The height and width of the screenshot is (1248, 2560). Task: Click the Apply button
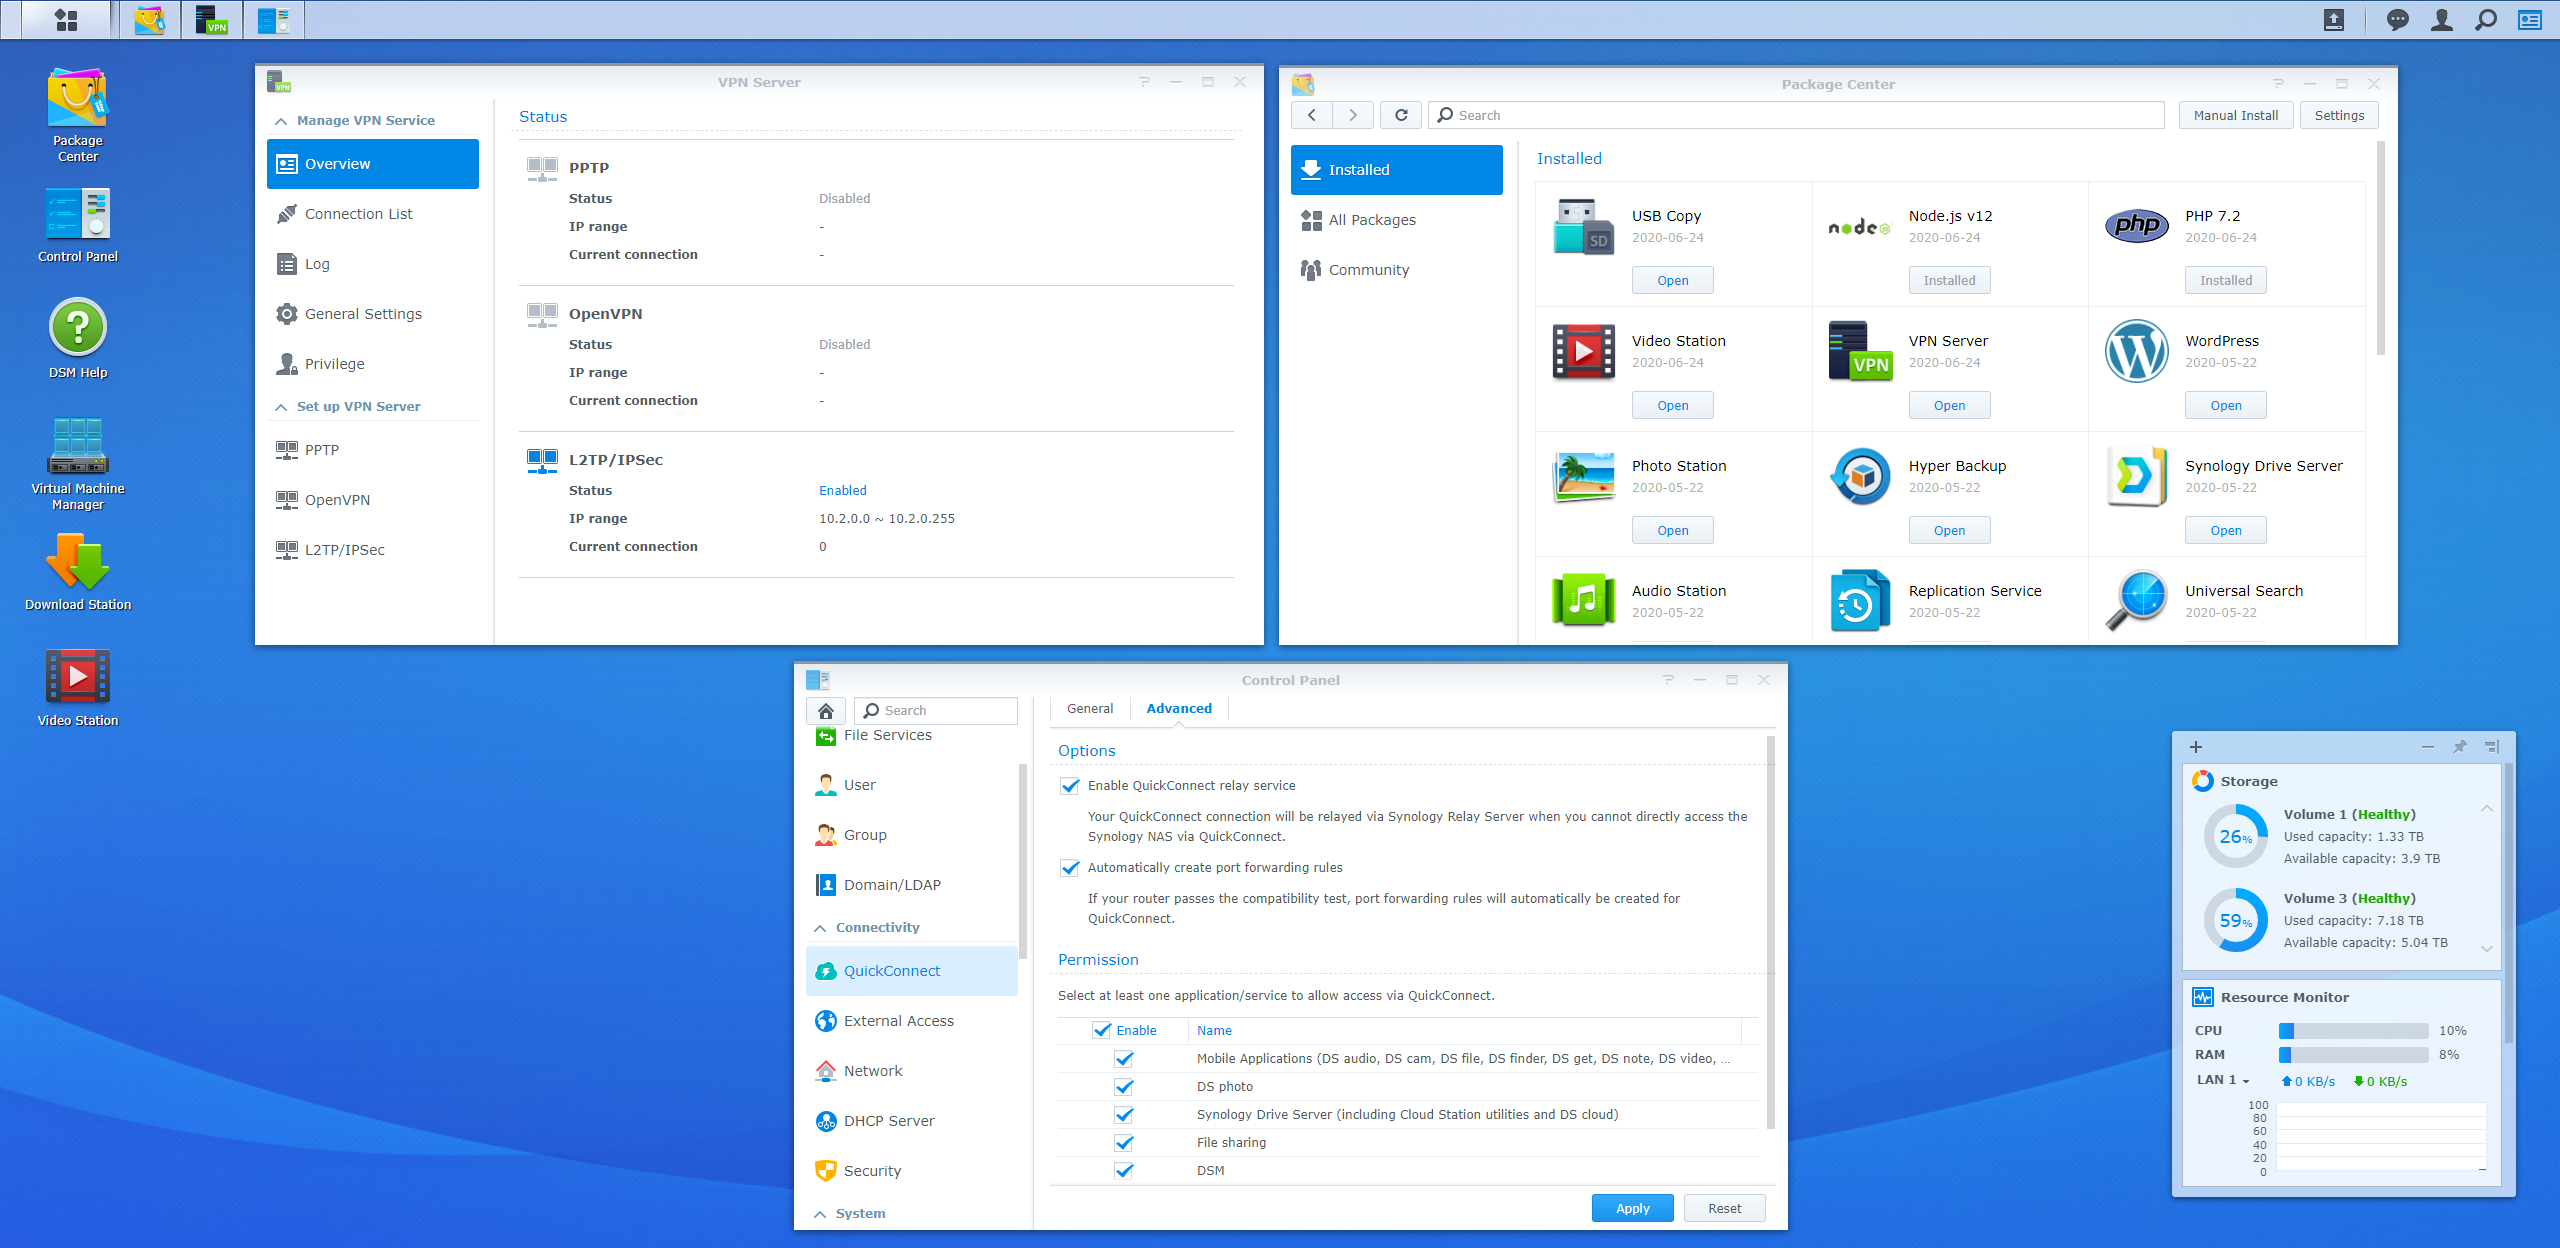pos(1633,1208)
